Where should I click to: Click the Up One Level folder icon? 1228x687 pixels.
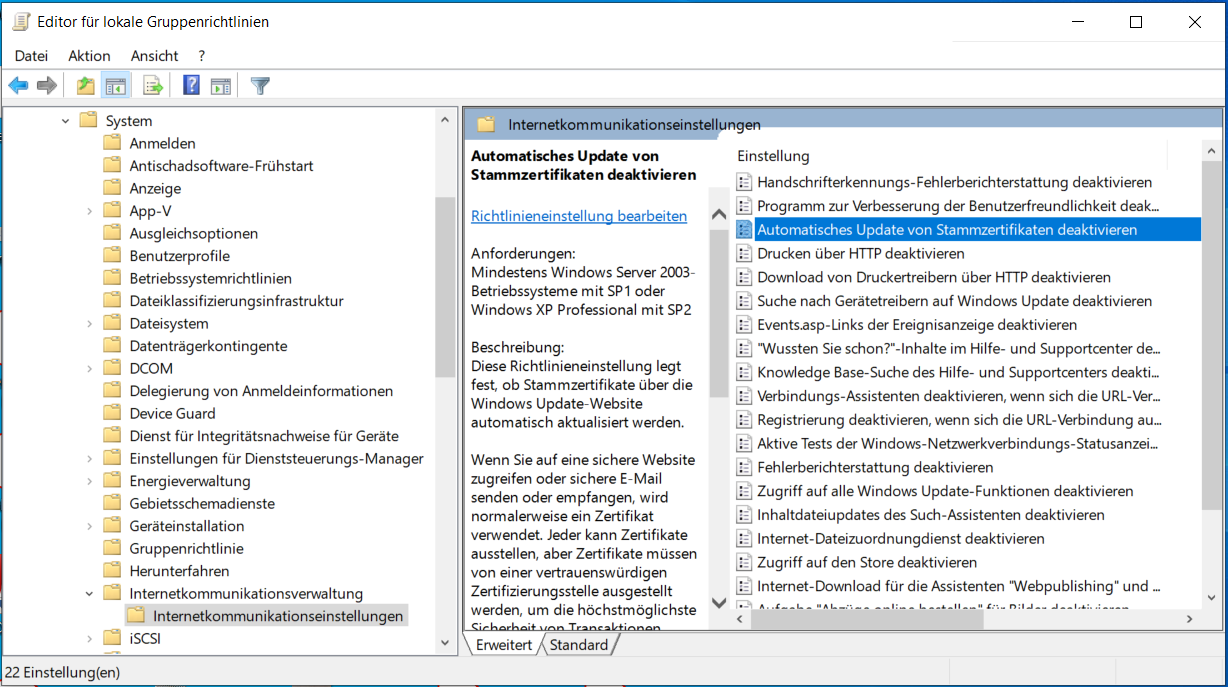click(86, 86)
